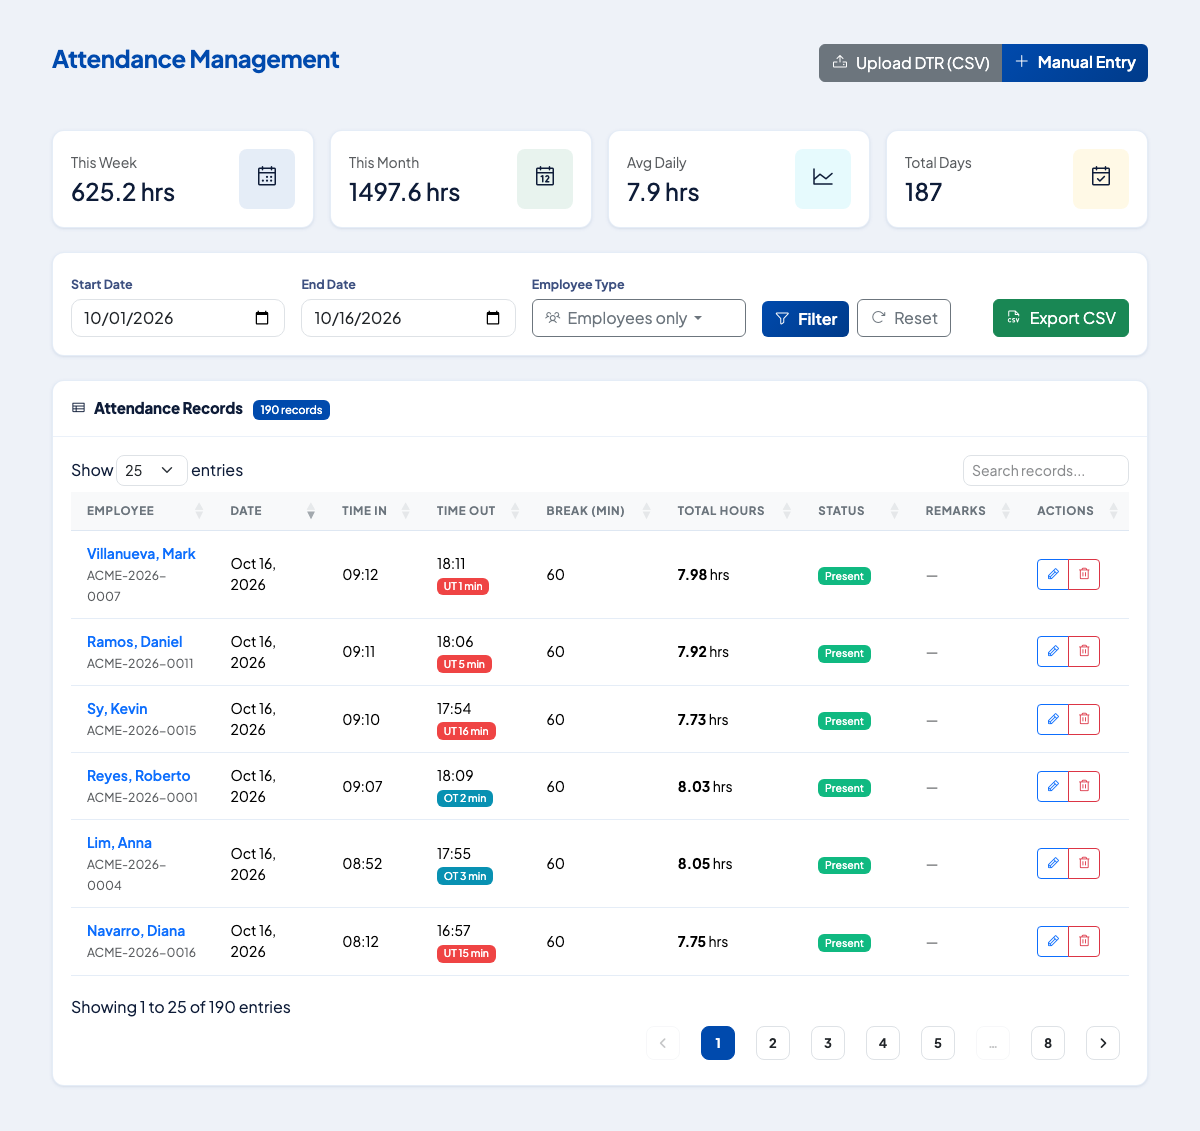Click the Attendance Records table icon
Image resolution: width=1200 pixels, height=1131 pixels.
click(79, 408)
